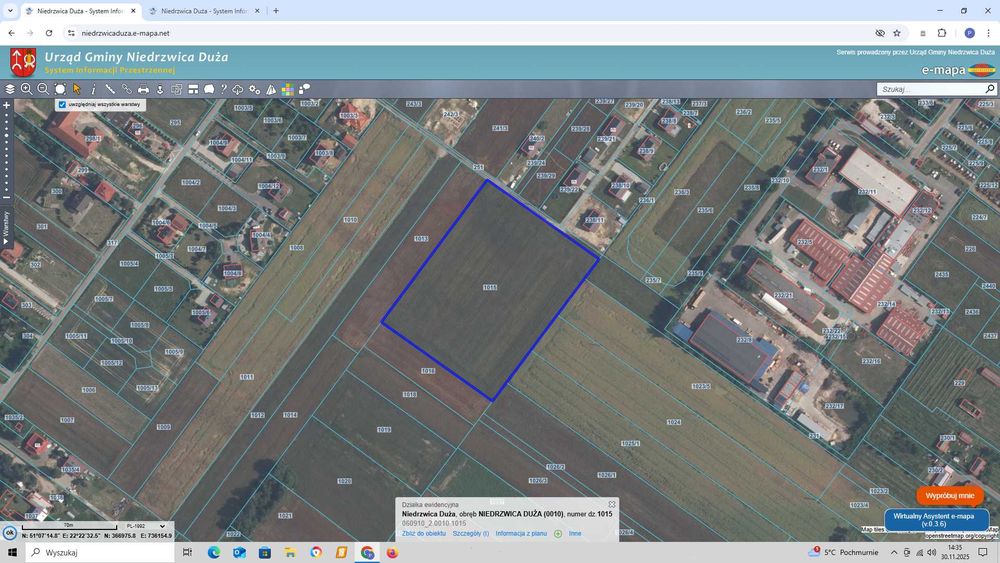Open Task View on taskbar
The height and width of the screenshot is (563, 1000).
pyautogui.click(x=187, y=552)
